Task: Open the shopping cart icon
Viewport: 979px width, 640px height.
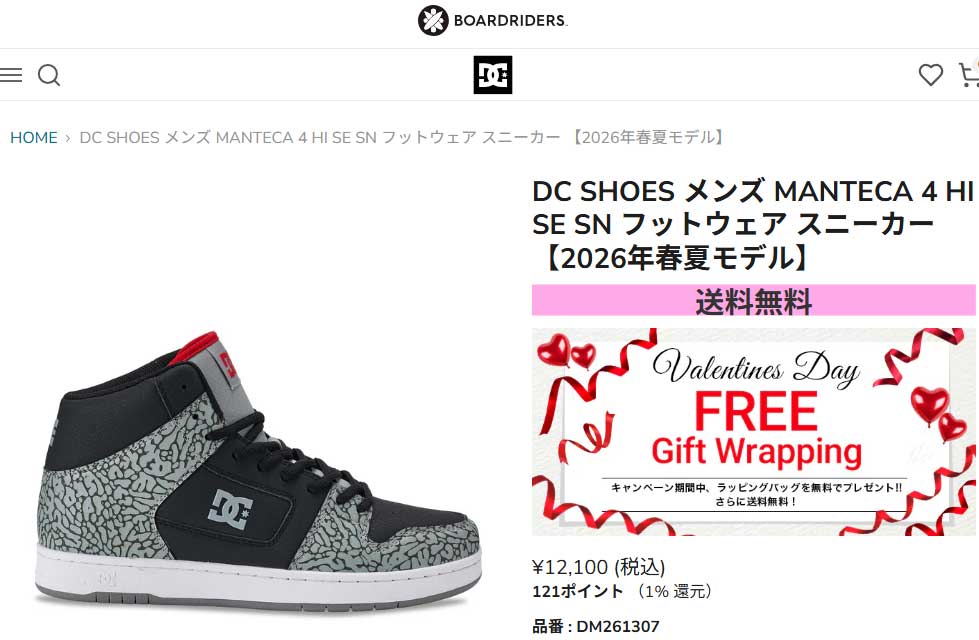Action: point(968,74)
